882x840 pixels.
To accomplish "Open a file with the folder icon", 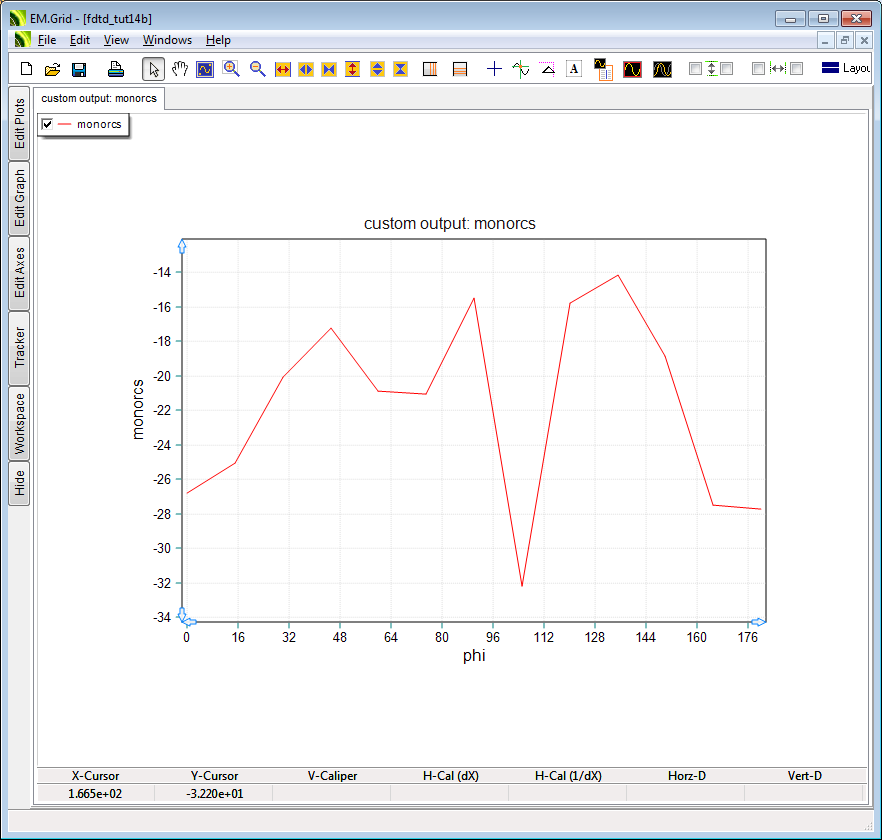I will click(x=53, y=69).
